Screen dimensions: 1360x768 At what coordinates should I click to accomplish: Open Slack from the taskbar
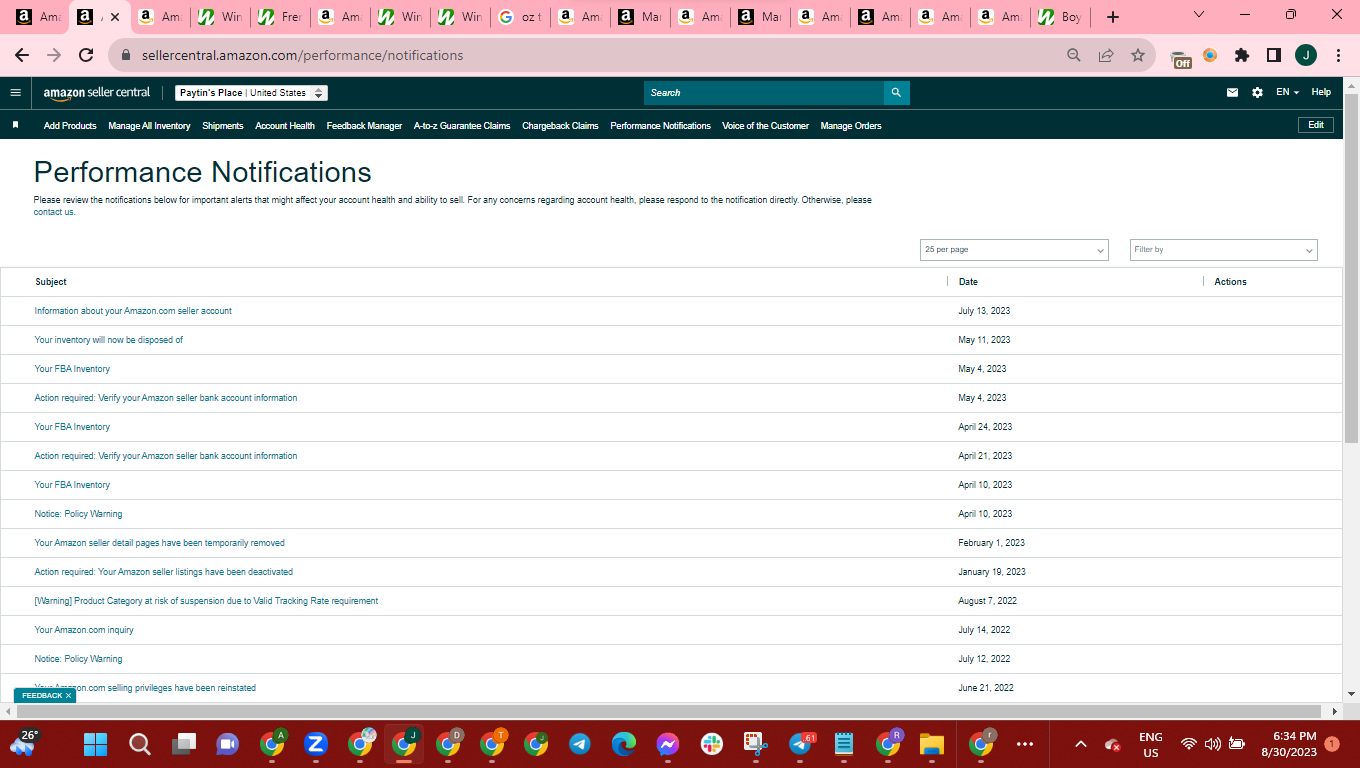click(712, 744)
